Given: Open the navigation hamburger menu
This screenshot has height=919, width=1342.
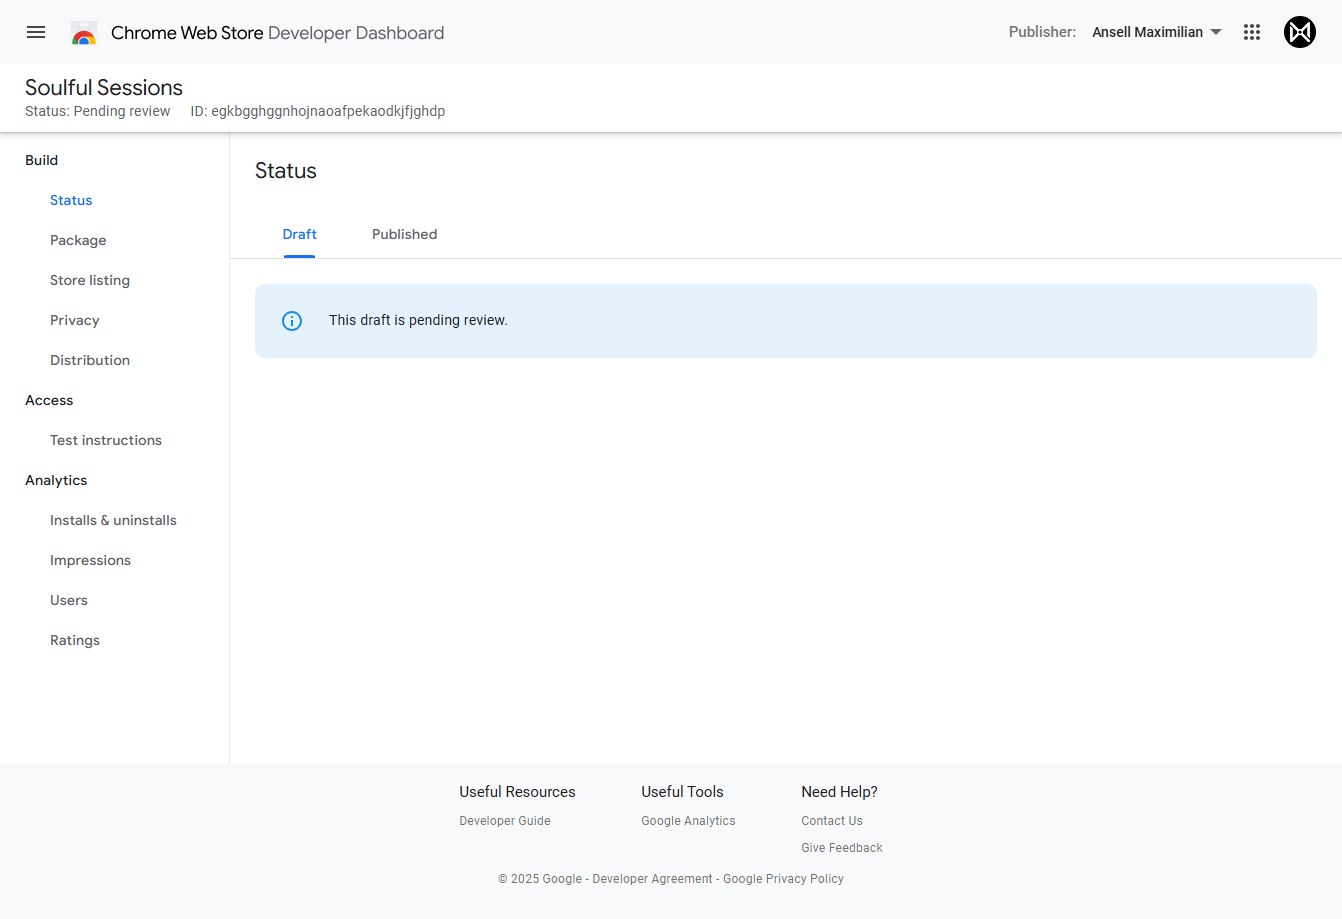Looking at the screenshot, I should 36,31.
